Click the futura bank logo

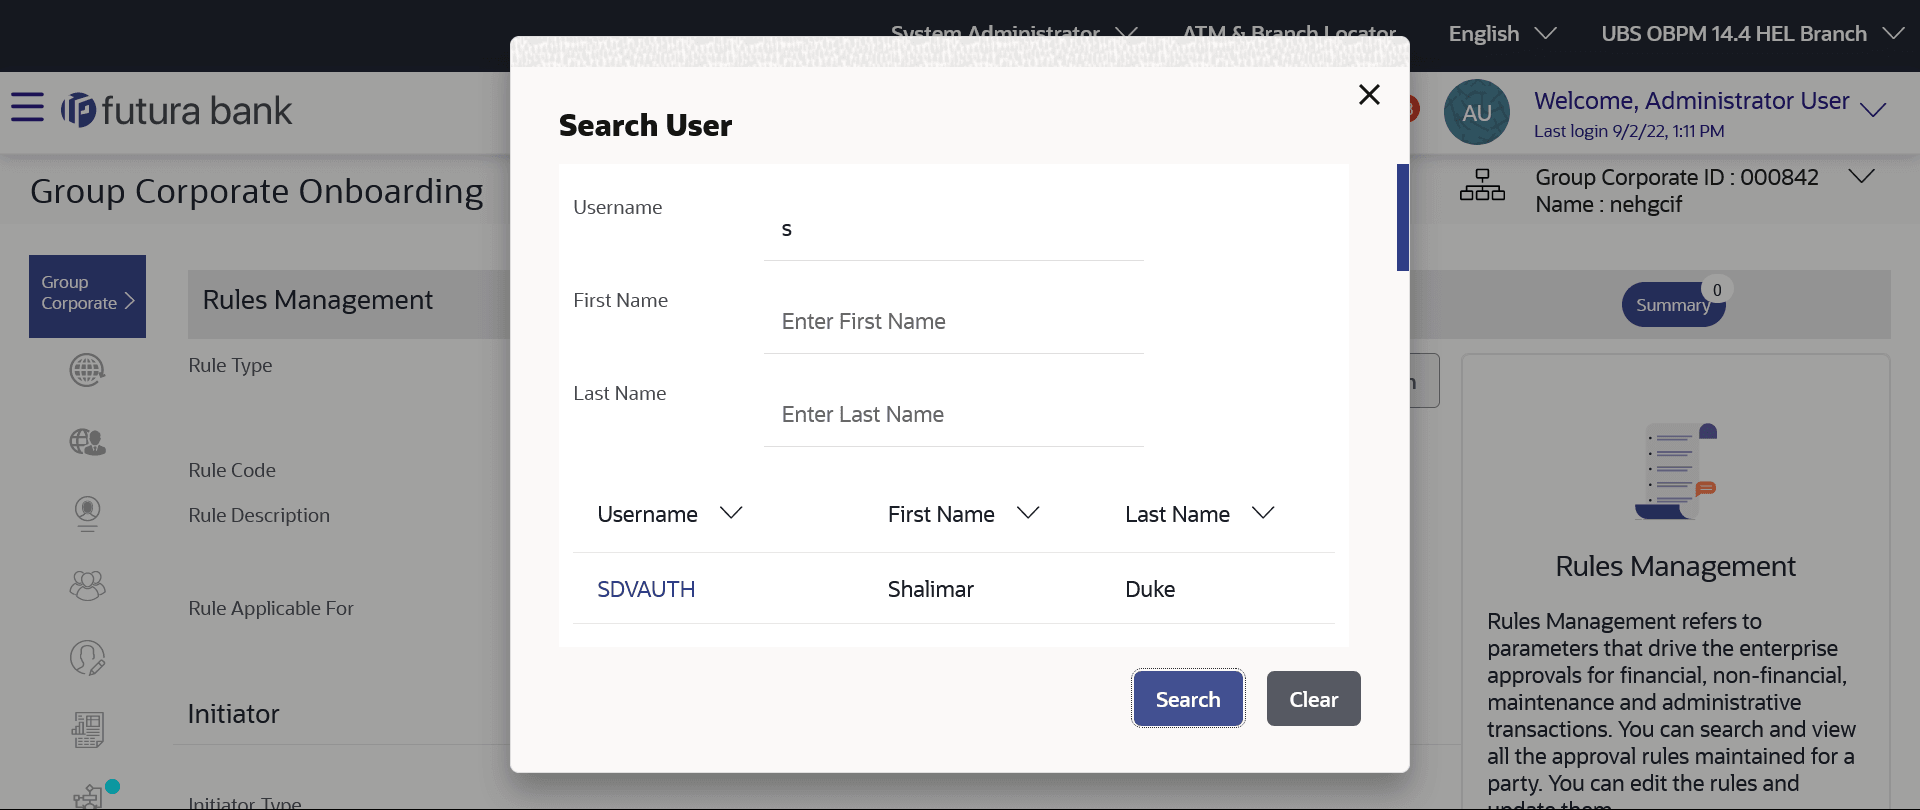pos(177,110)
